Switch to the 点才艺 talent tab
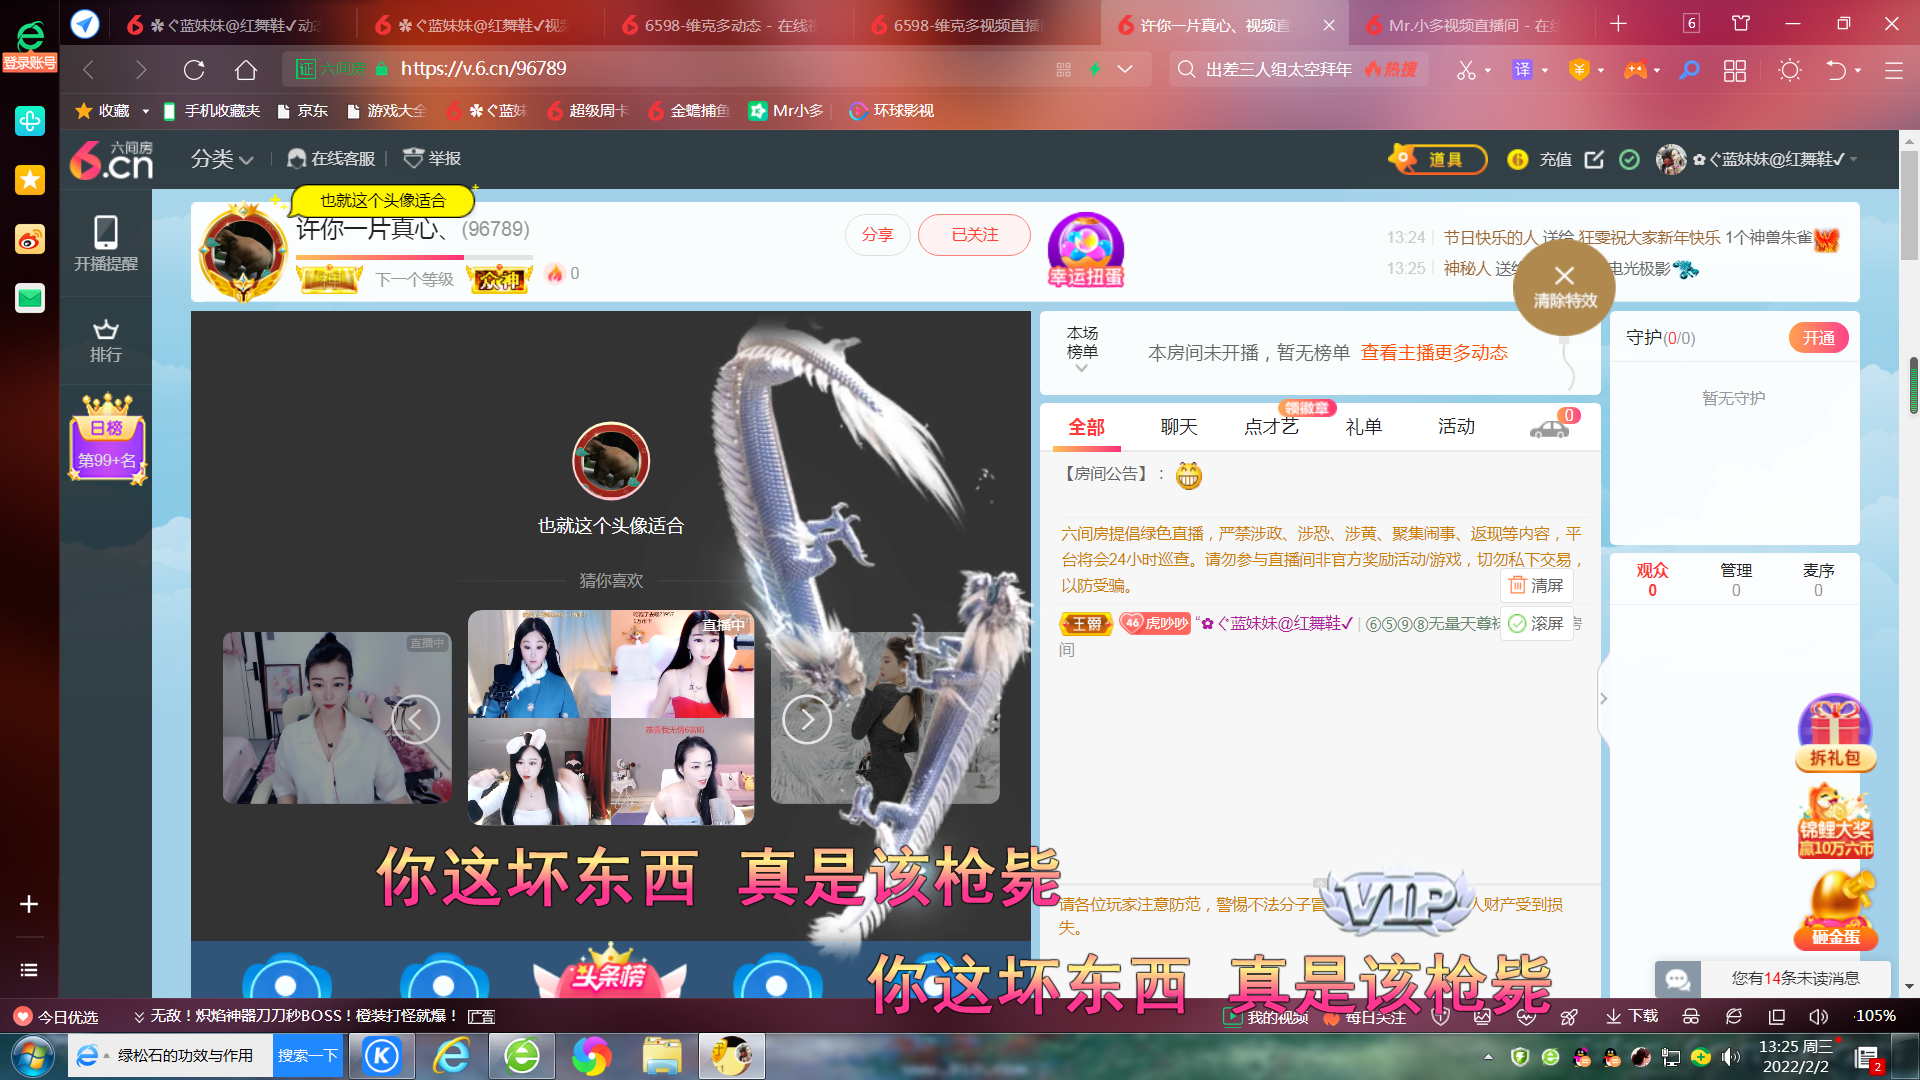Screen dimensions: 1920x1080 click(x=1270, y=427)
